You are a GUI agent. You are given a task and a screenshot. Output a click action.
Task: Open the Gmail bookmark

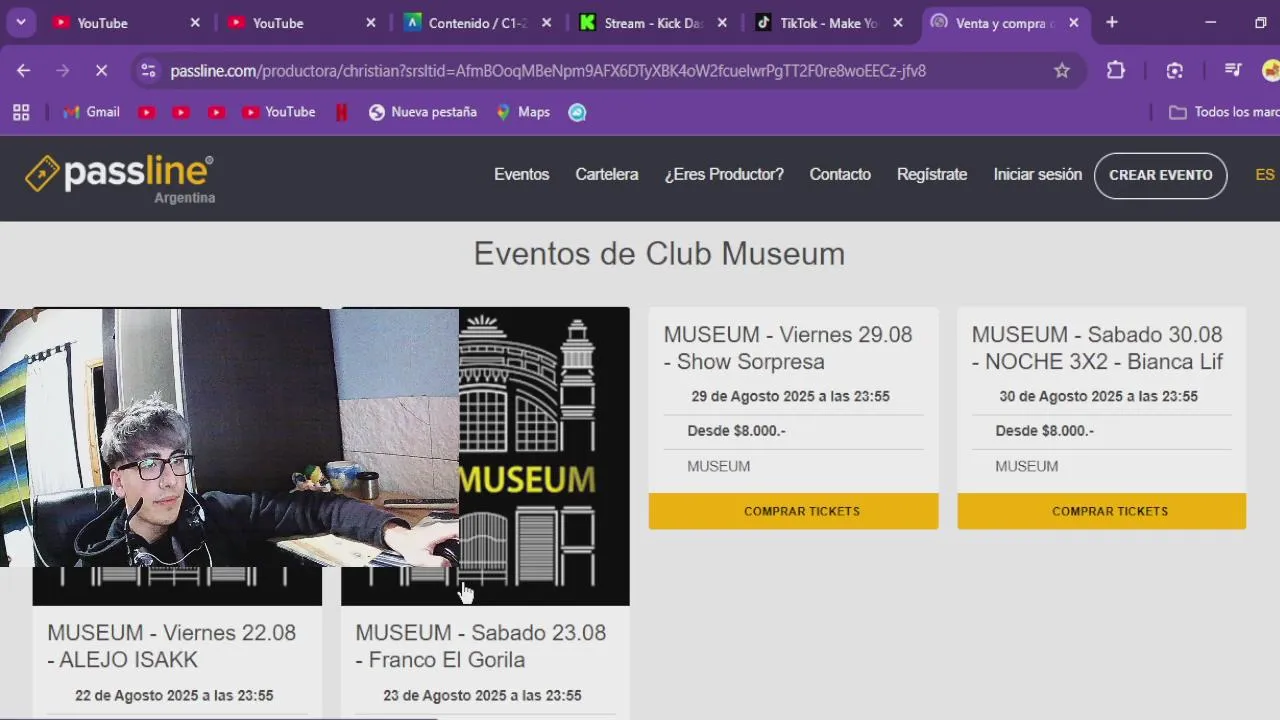91,112
